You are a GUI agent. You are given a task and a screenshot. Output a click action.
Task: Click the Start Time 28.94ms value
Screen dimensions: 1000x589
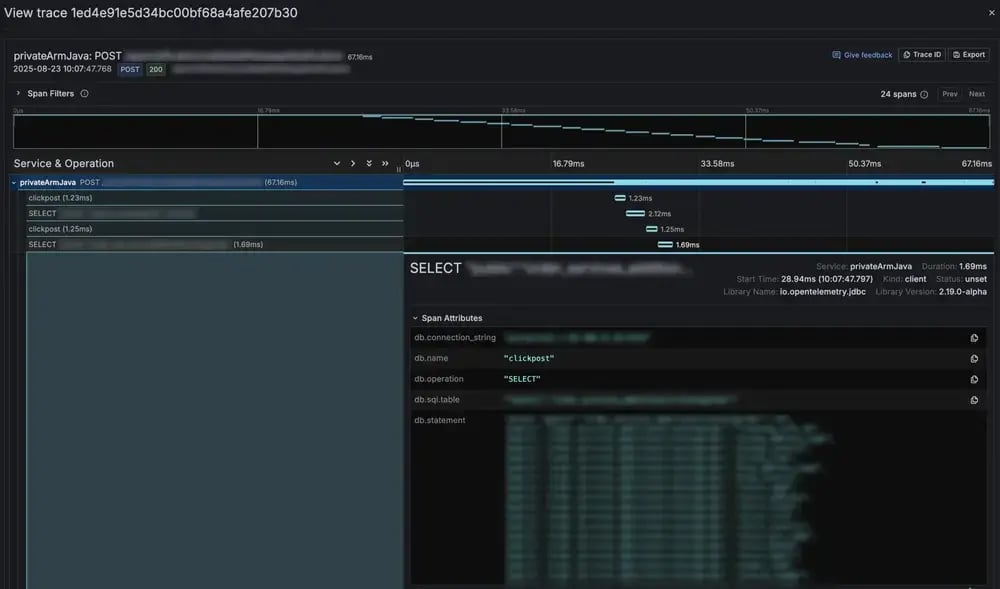coord(827,279)
